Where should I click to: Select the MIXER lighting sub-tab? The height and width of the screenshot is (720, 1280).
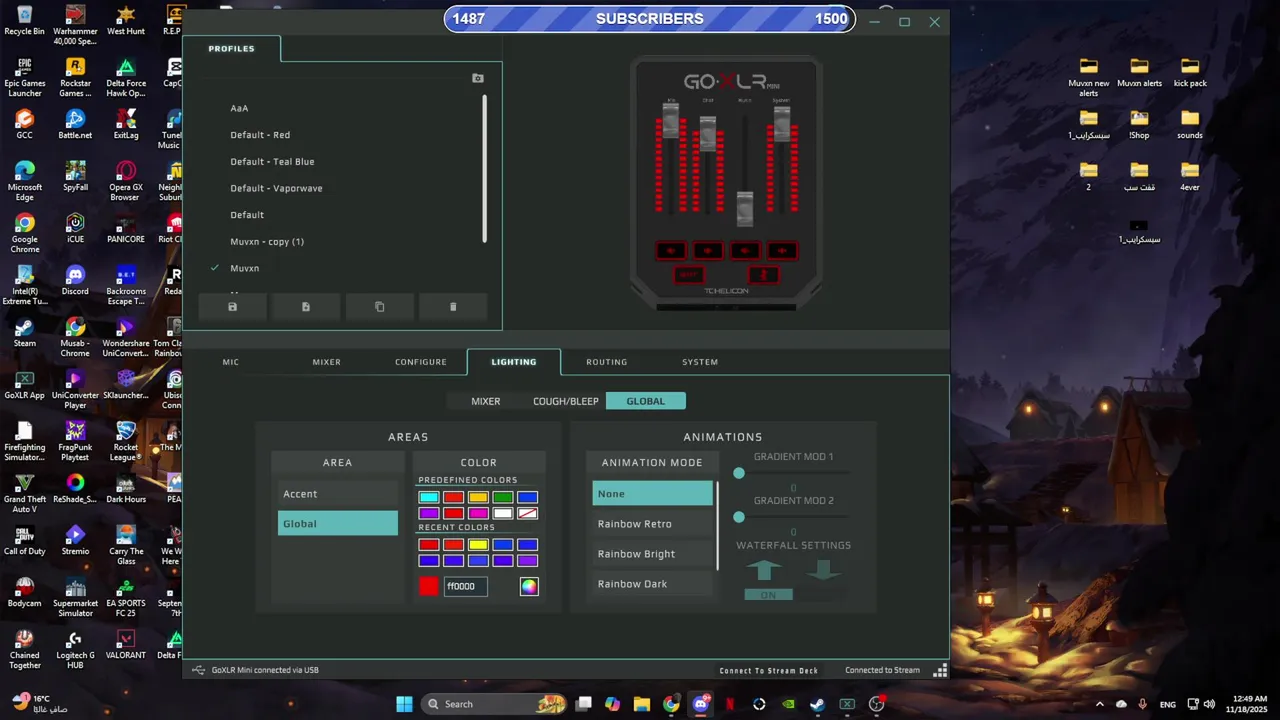pos(486,401)
